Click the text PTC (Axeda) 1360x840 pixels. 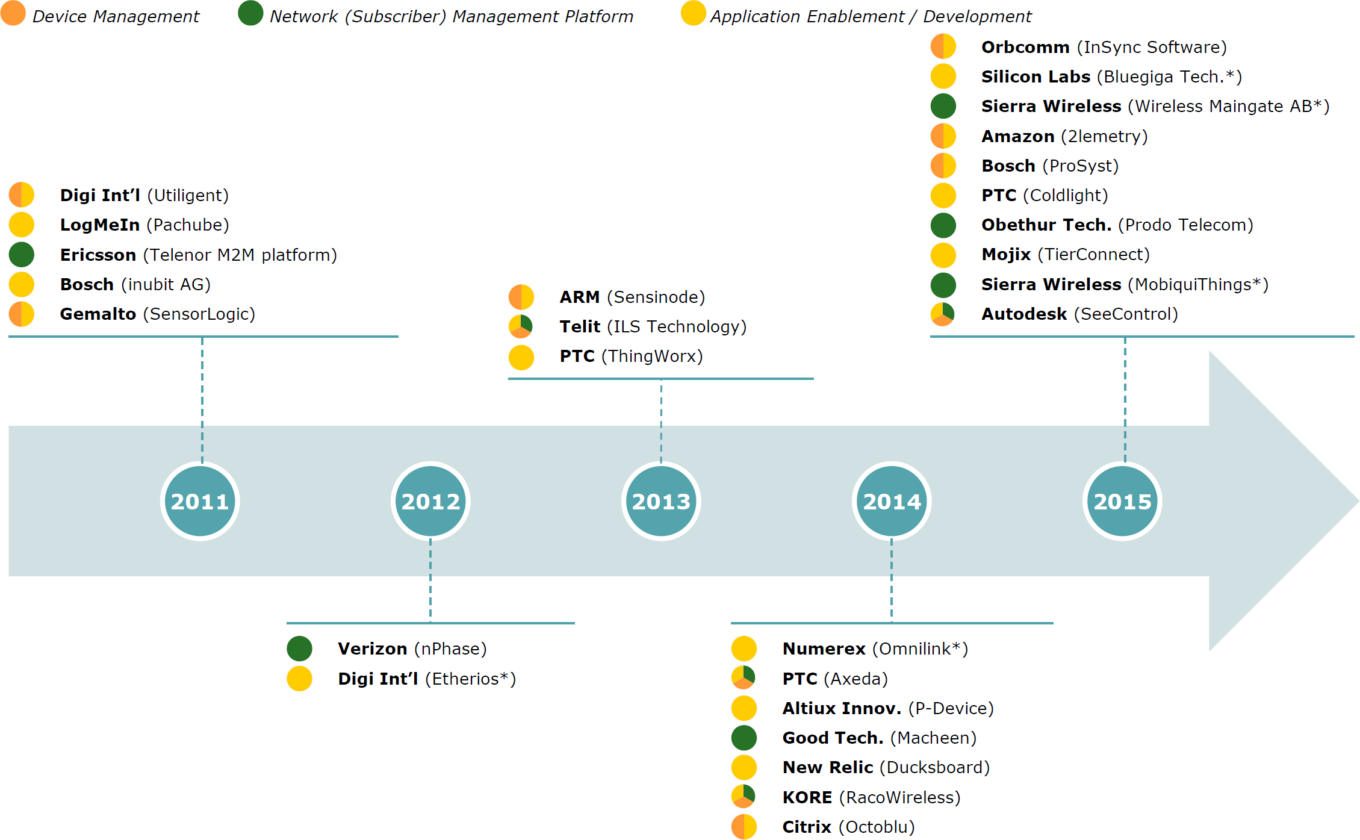click(835, 679)
